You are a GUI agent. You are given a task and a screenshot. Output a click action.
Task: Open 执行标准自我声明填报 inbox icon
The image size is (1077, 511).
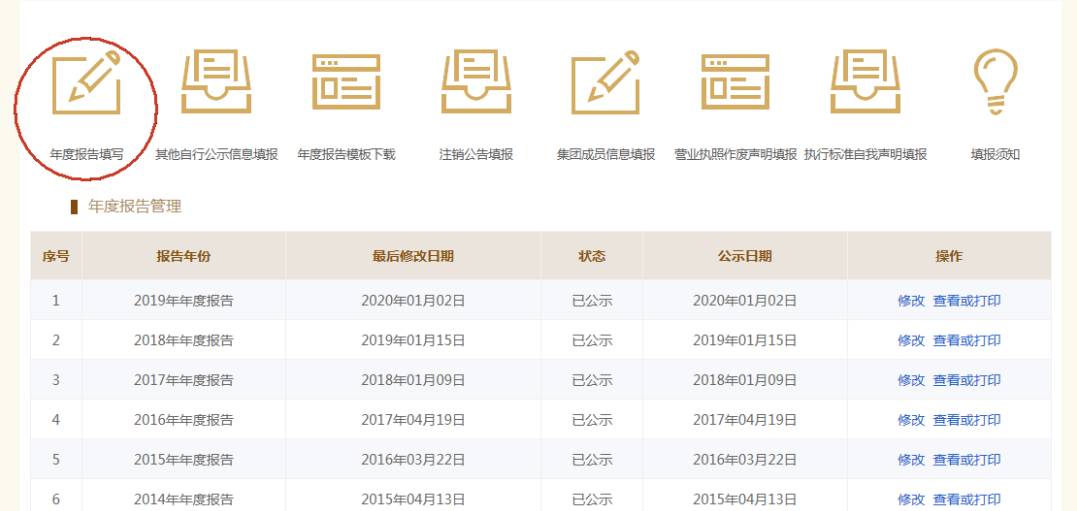(865, 82)
